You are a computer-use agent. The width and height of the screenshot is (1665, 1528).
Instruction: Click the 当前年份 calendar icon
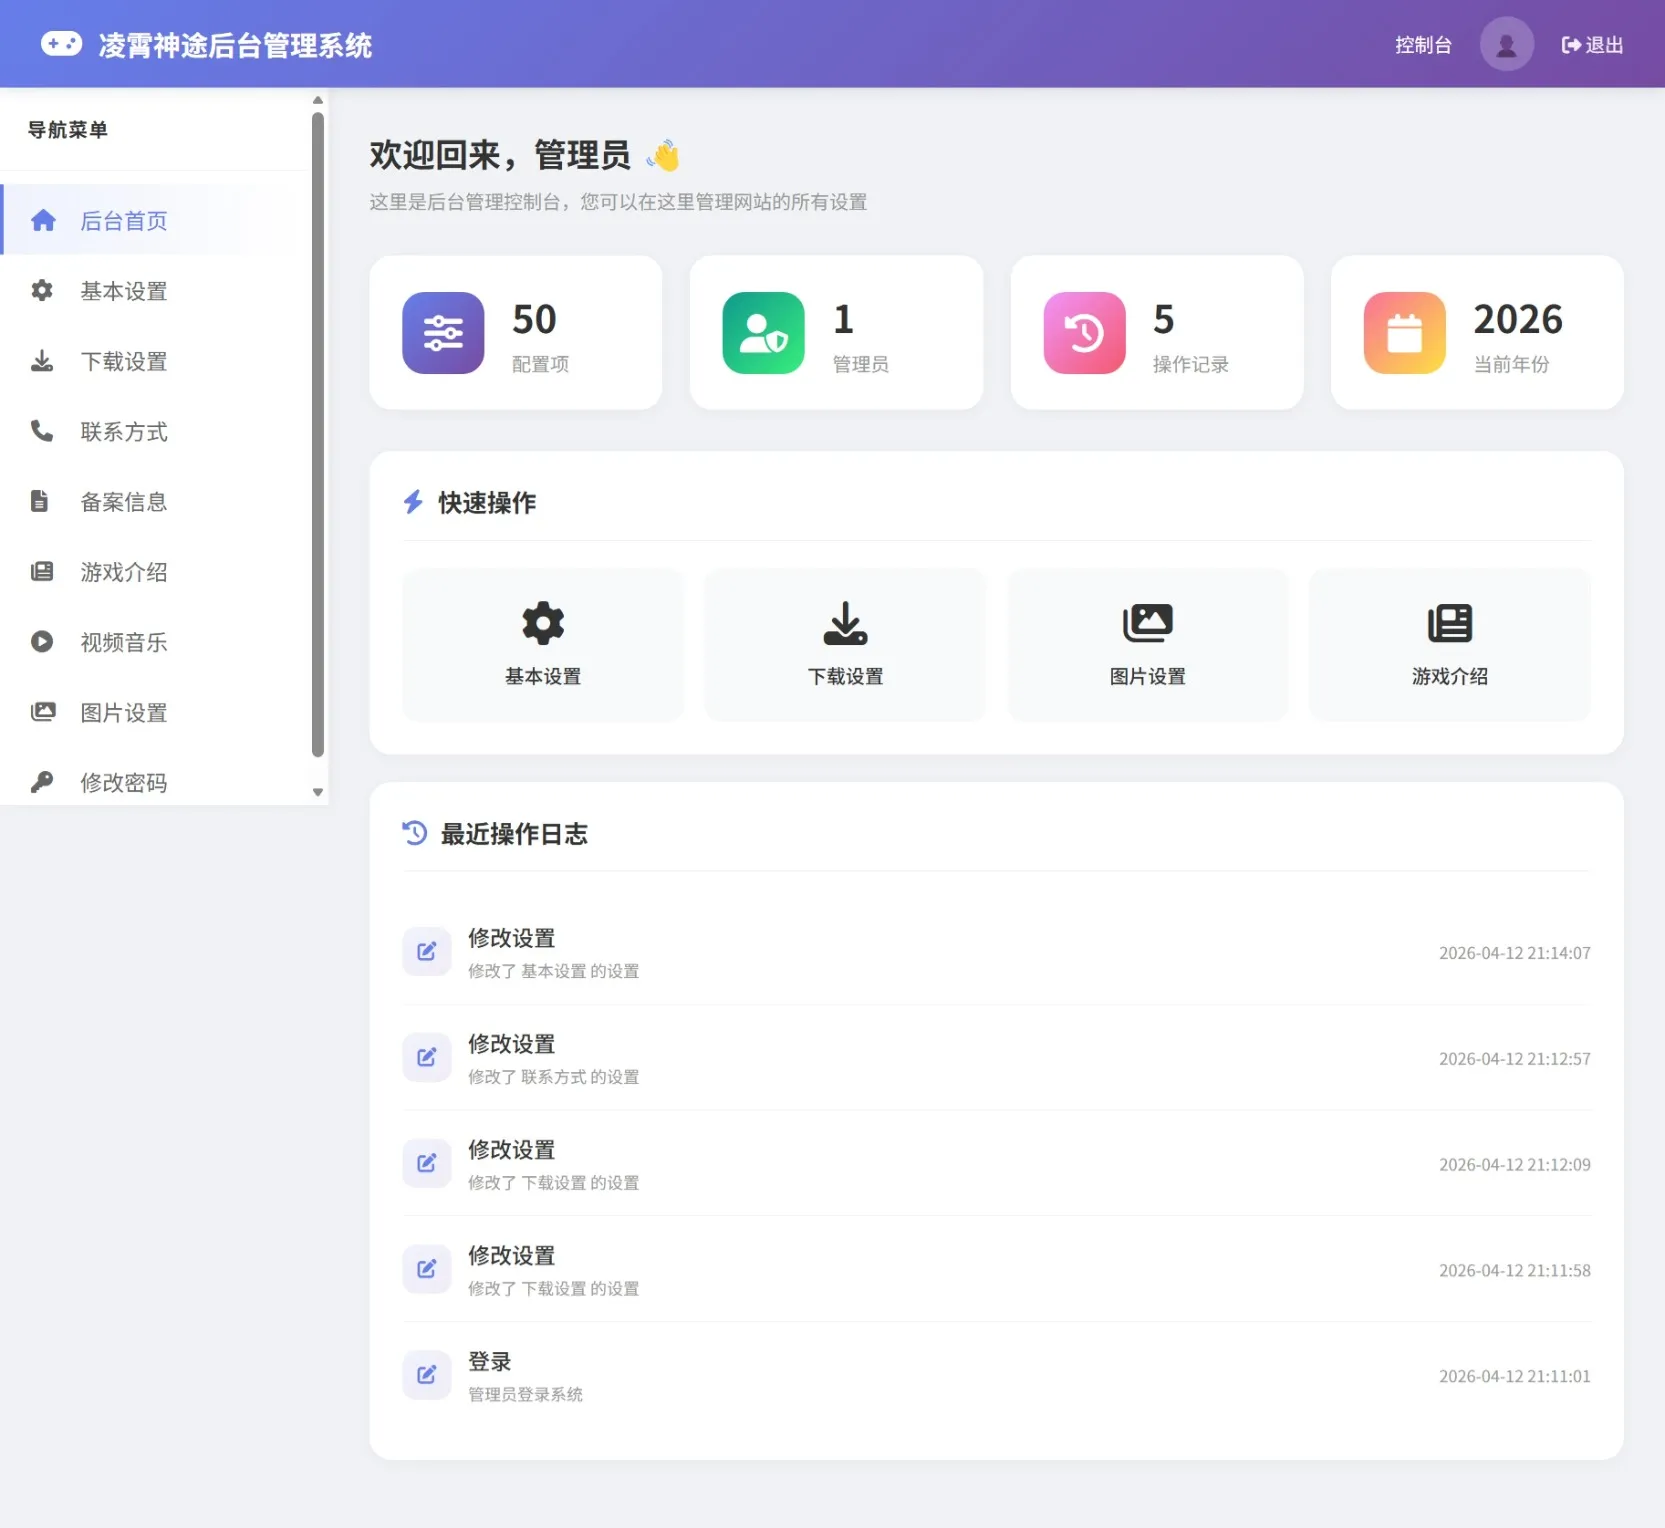[1404, 333]
